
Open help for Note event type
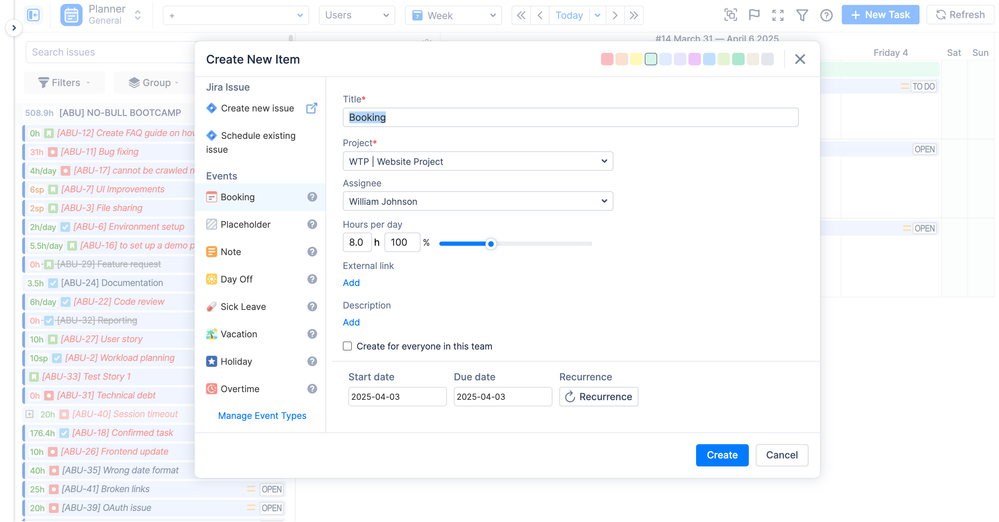(312, 252)
